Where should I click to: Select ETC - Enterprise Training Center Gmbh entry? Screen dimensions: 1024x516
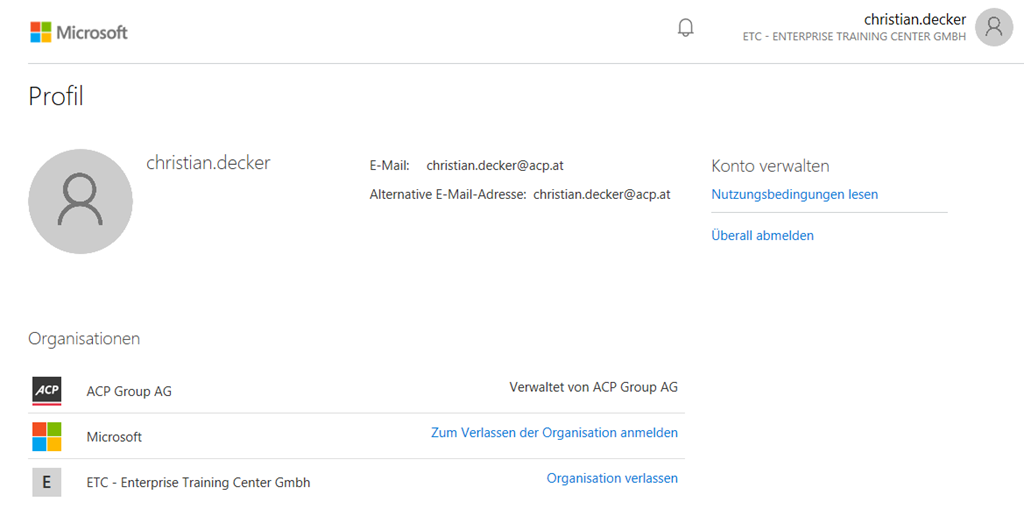(198, 483)
